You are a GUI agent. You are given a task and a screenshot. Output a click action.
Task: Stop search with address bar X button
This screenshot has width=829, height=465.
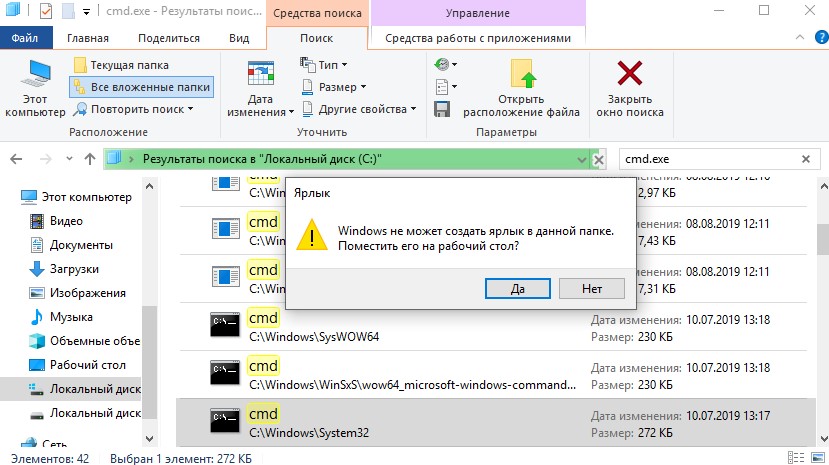pos(598,160)
